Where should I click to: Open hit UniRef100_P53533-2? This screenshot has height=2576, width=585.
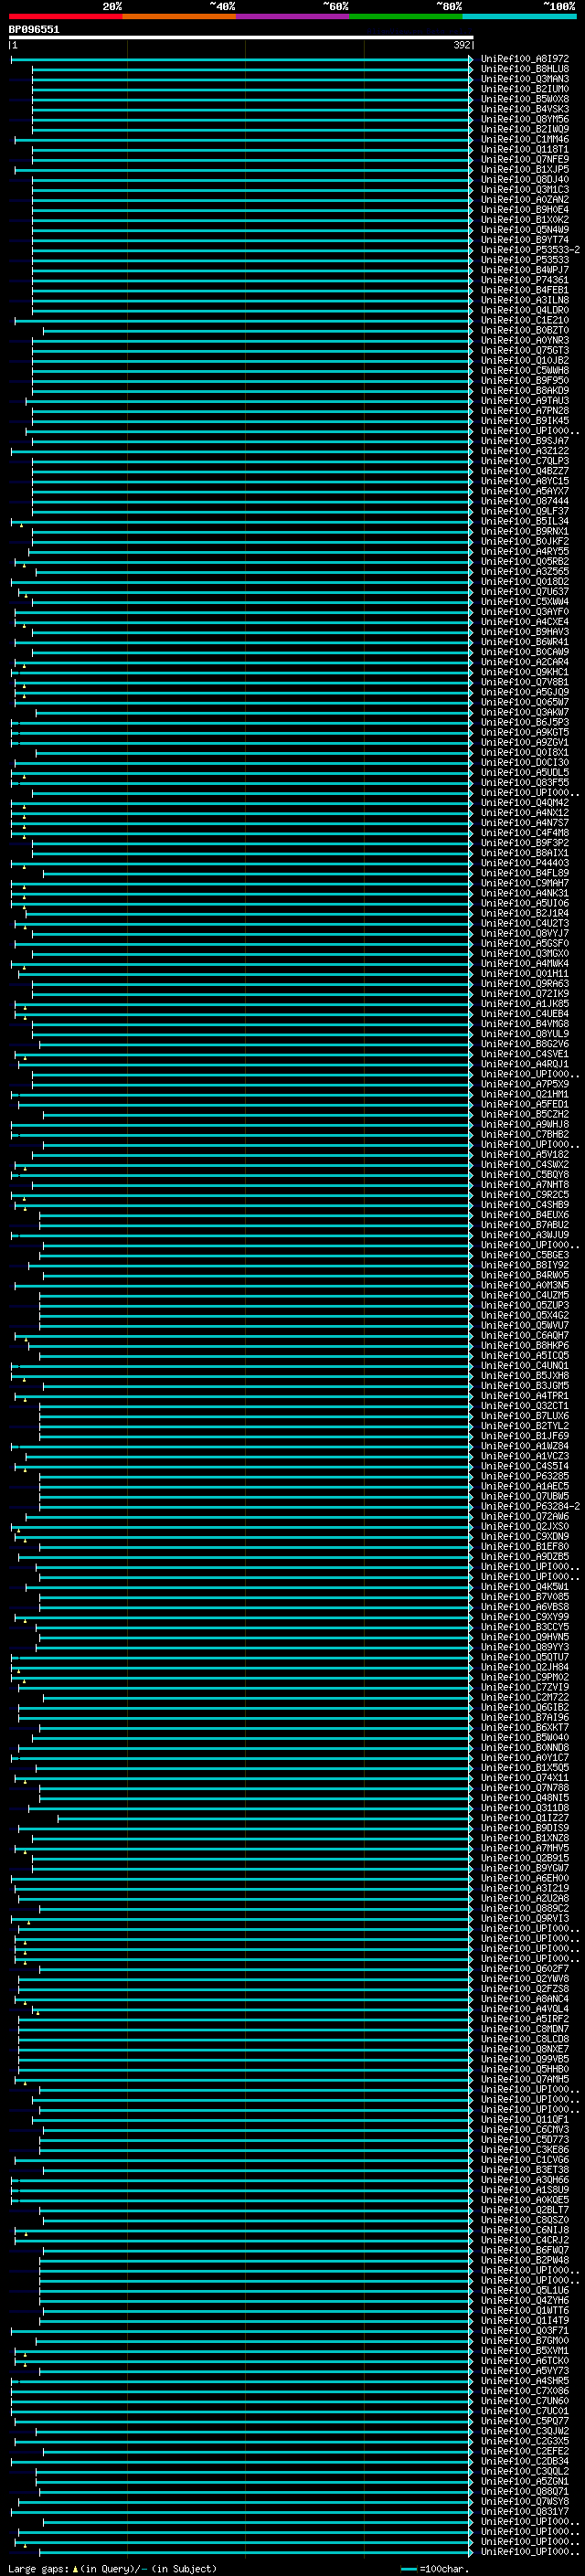pos(530,250)
